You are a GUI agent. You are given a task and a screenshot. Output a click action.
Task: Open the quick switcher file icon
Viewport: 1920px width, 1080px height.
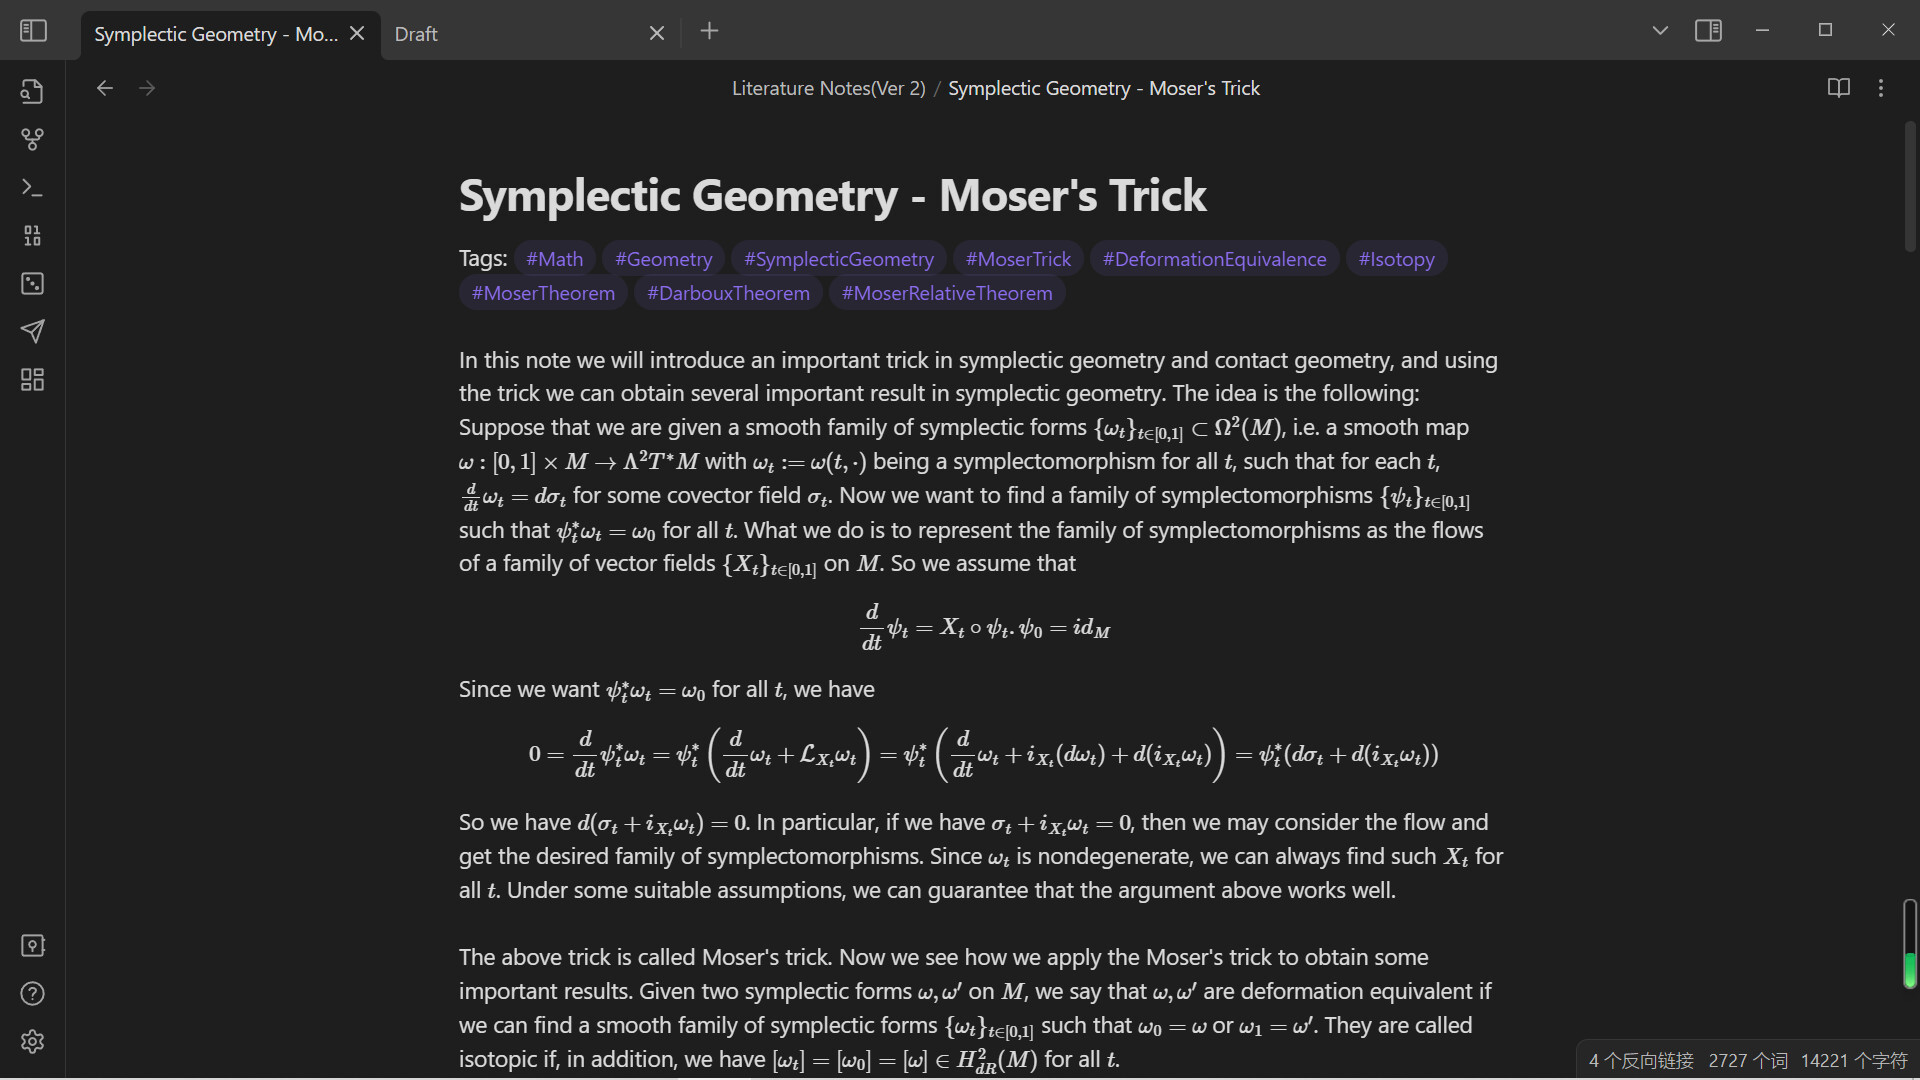[32, 91]
